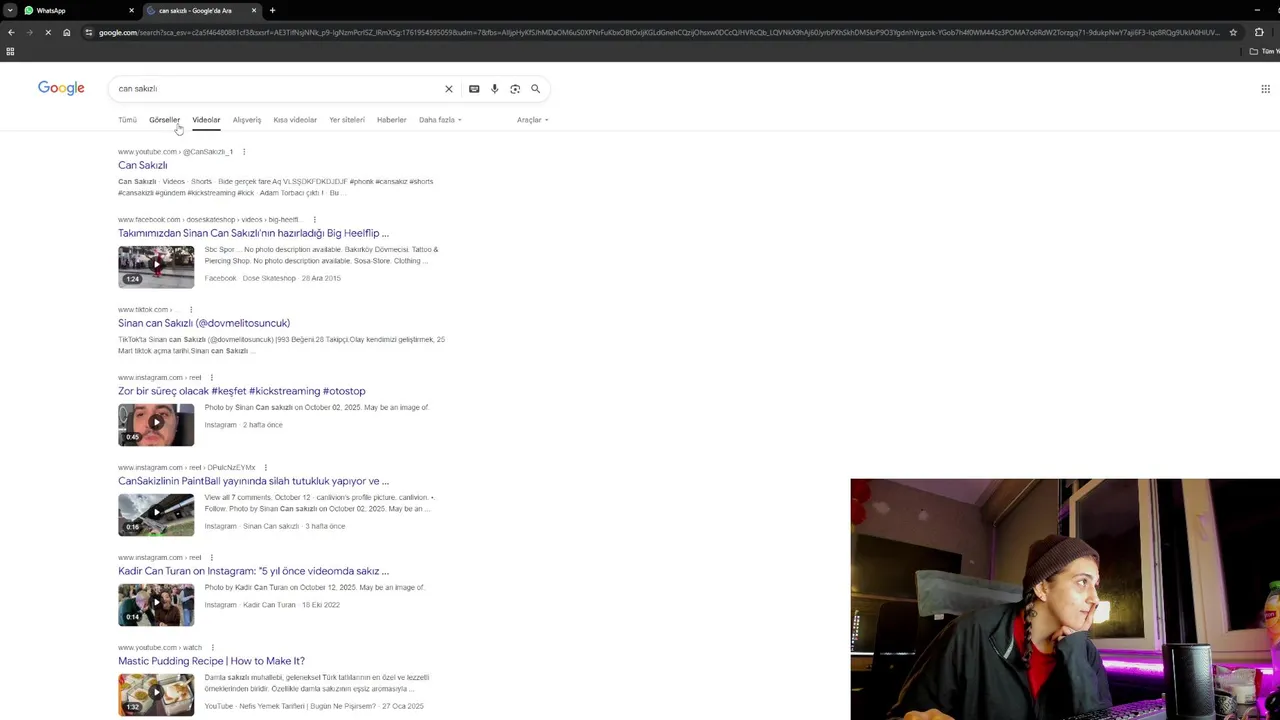The image size is (1280, 720).
Task: Click '3 hafta önce' date text
Action: coord(325,526)
